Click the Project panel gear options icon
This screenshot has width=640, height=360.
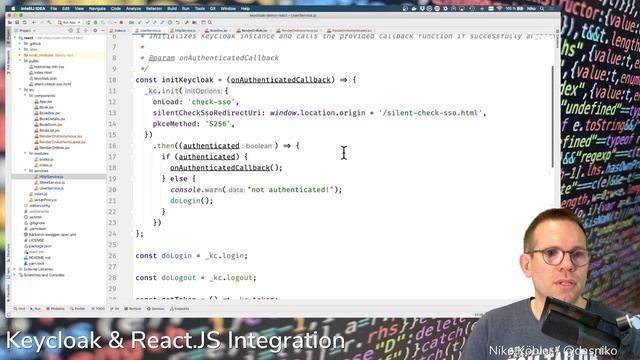pyautogui.click(x=95, y=31)
